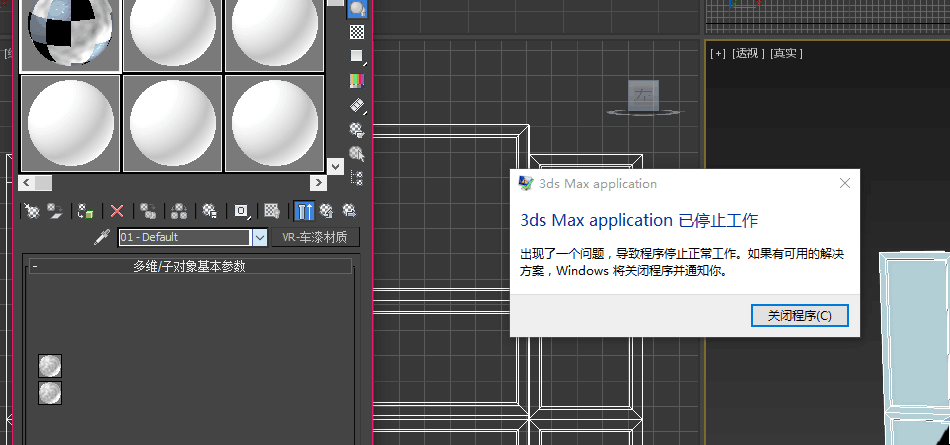Screen dimensions: 950x445
Task: Click [+] viewport menu label
Action: [x=717, y=53]
